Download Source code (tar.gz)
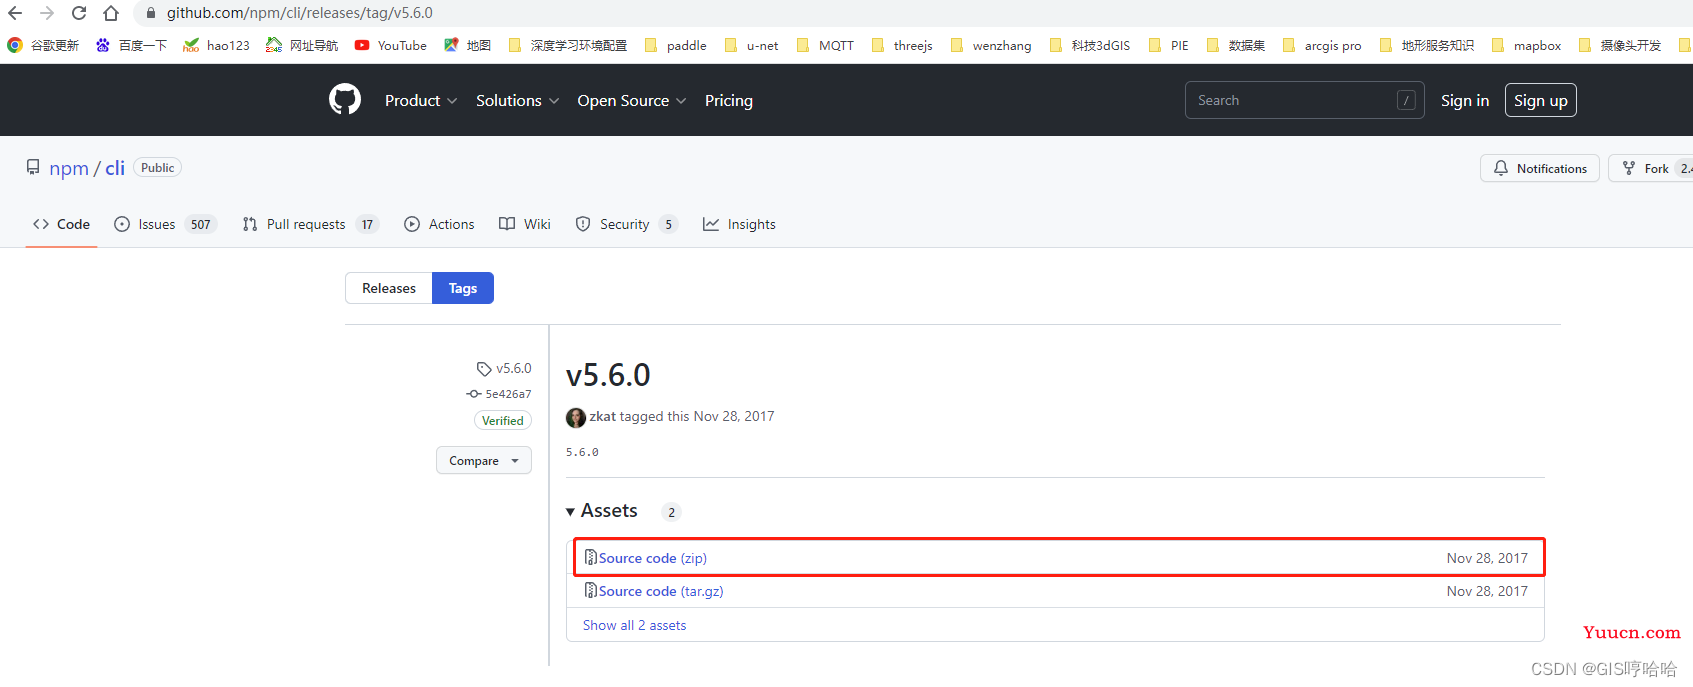Viewport: 1693px width, 687px height. 661,591
